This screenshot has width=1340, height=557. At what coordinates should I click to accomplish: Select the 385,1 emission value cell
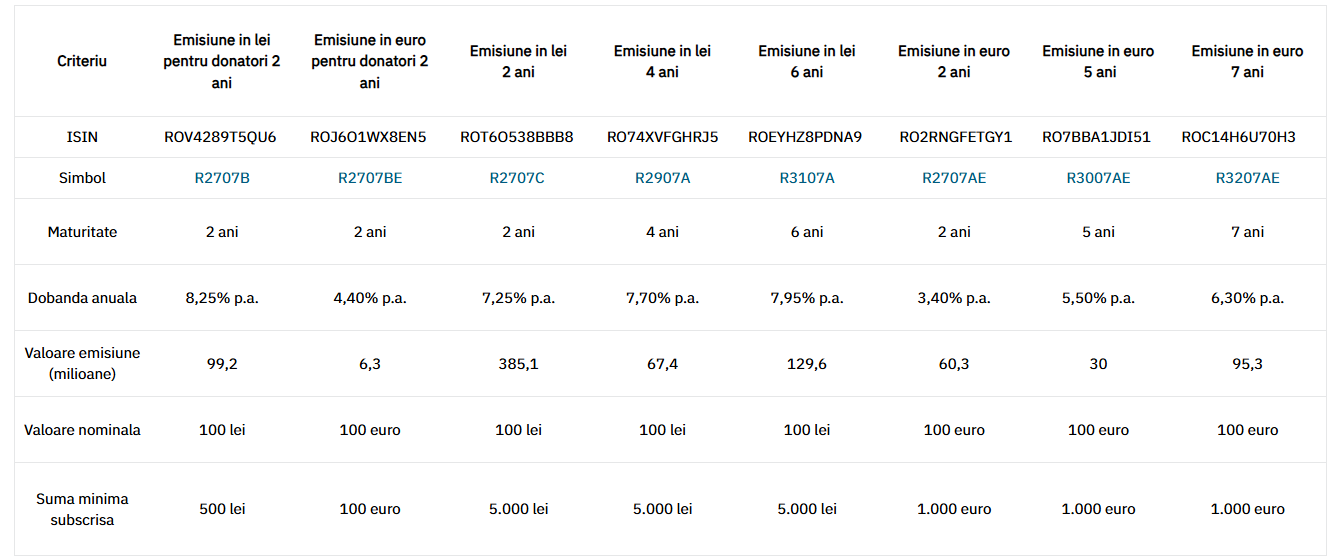click(518, 364)
